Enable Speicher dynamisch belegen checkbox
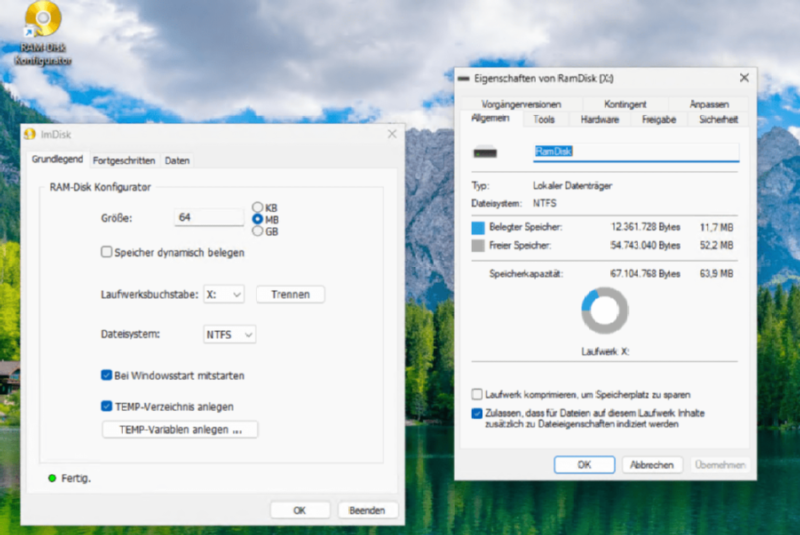Image resolution: width=800 pixels, height=535 pixels. (107, 253)
